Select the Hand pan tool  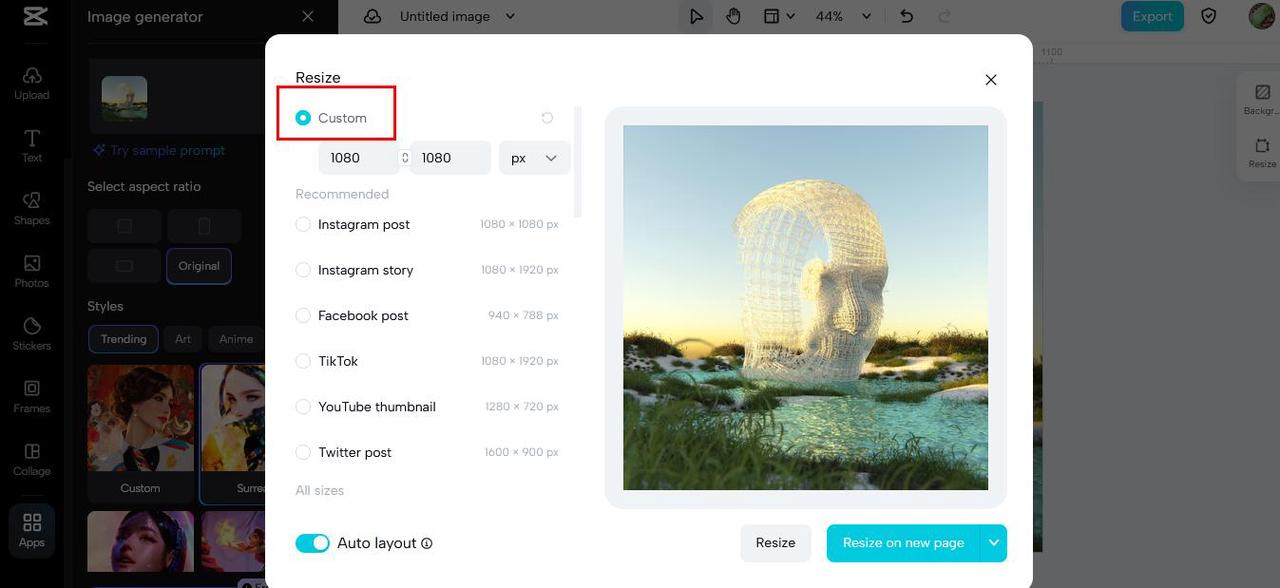[733, 16]
